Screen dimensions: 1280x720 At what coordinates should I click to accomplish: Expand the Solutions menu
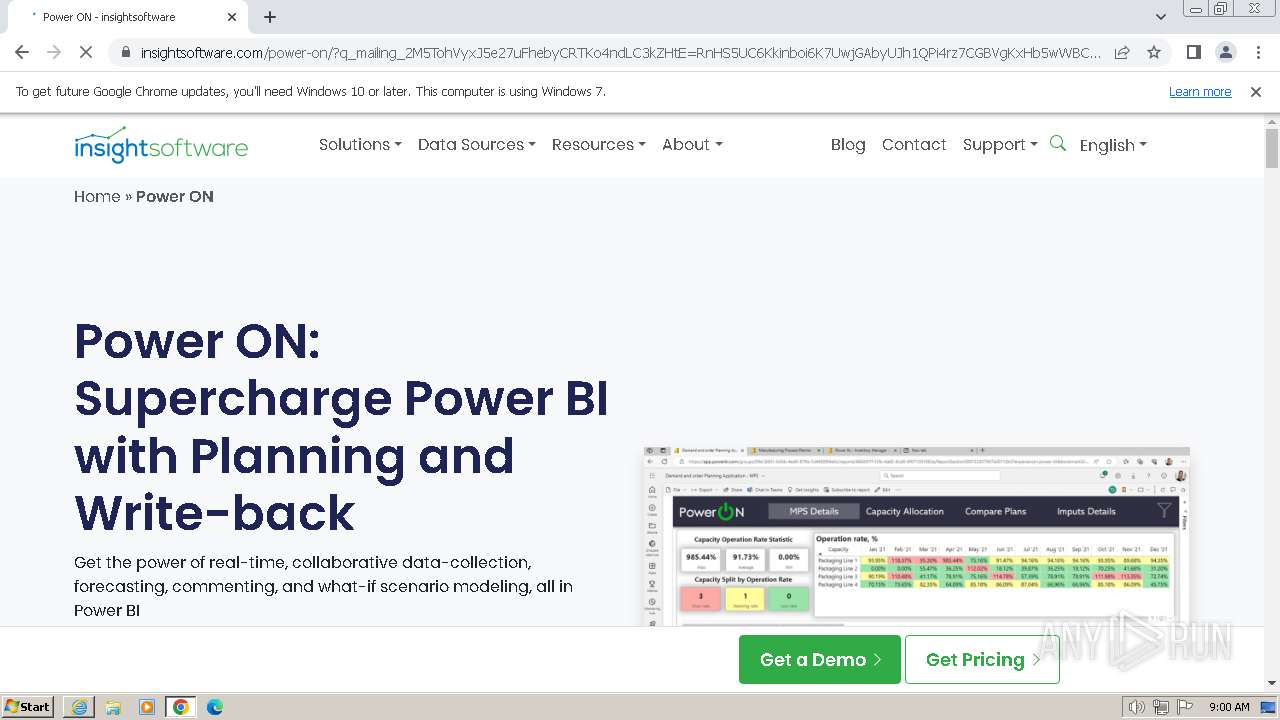tap(360, 144)
